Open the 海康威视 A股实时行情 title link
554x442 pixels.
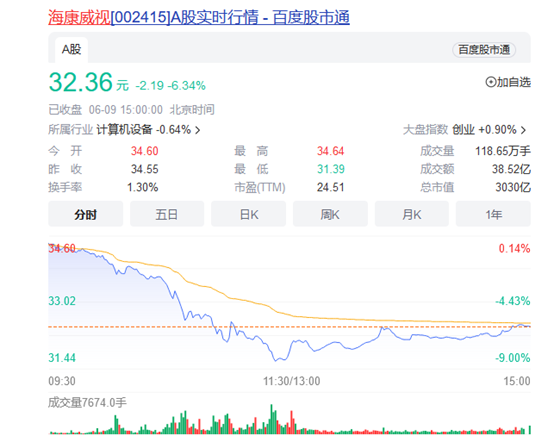tap(199, 18)
